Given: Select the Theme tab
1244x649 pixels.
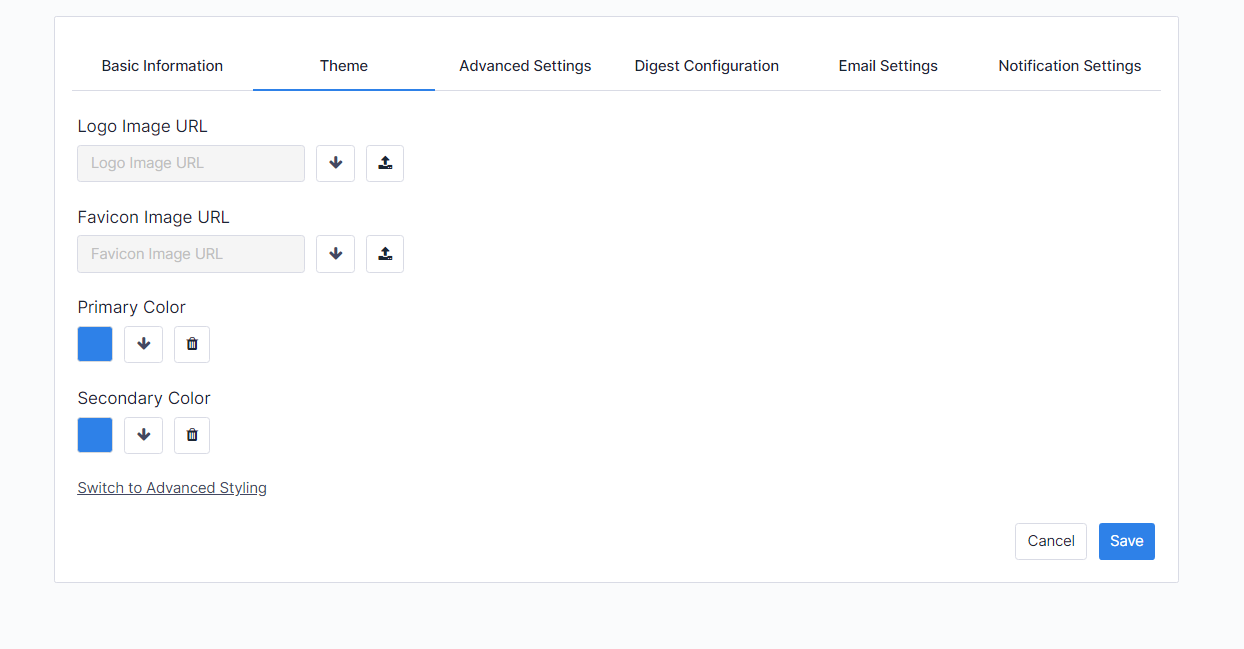Looking at the screenshot, I should point(344,66).
